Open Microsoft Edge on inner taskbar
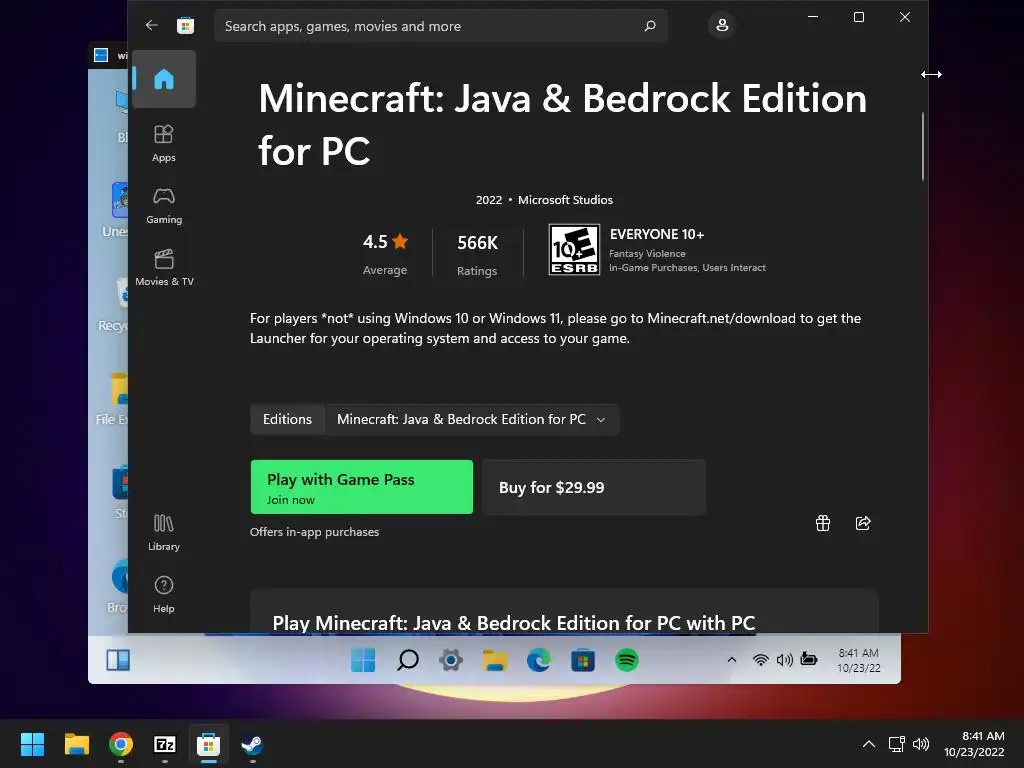Image resolution: width=1024 pixels, height=768 pixels. 539,660
